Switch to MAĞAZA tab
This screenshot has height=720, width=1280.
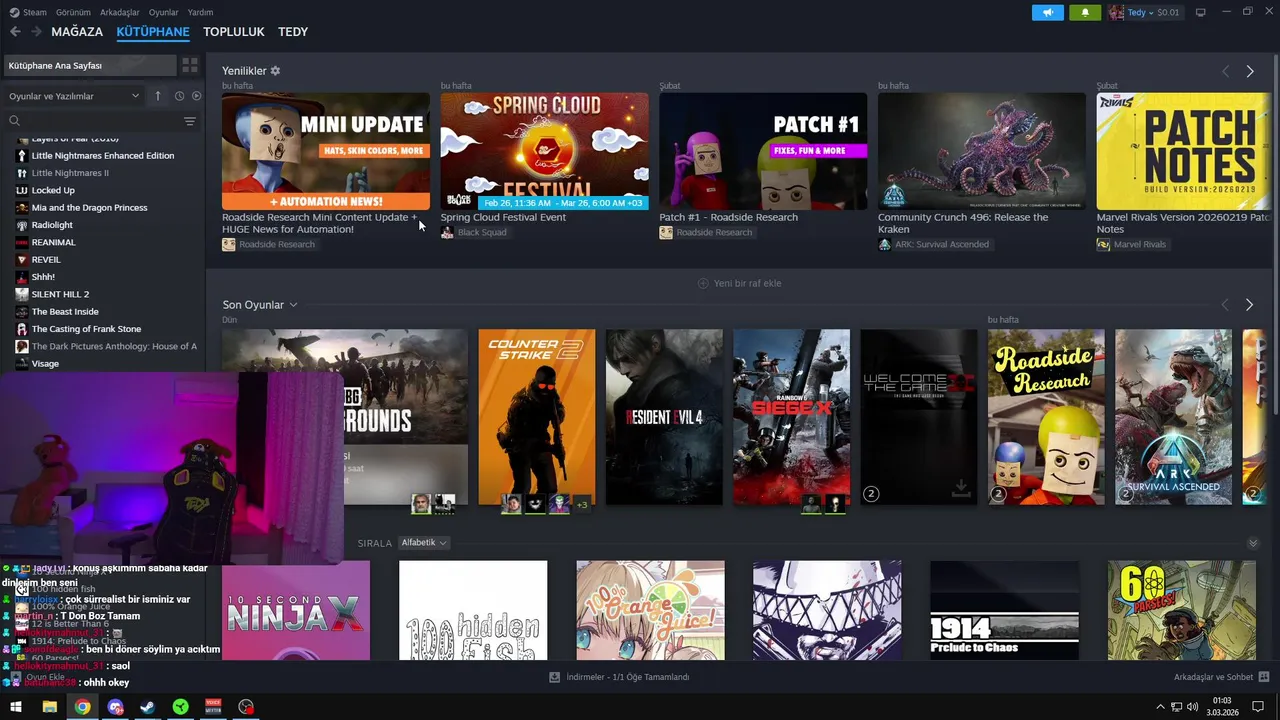(77, 32)
